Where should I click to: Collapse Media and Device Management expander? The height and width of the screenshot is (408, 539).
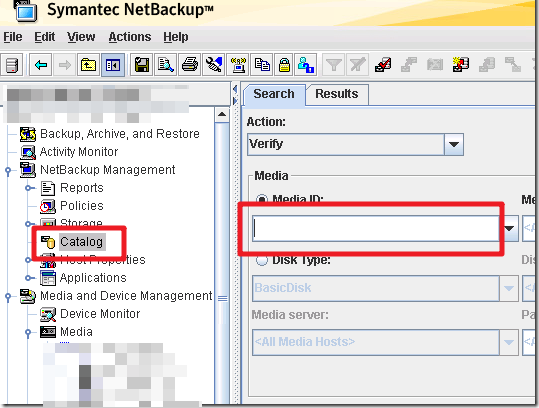[x=8, y=296]
